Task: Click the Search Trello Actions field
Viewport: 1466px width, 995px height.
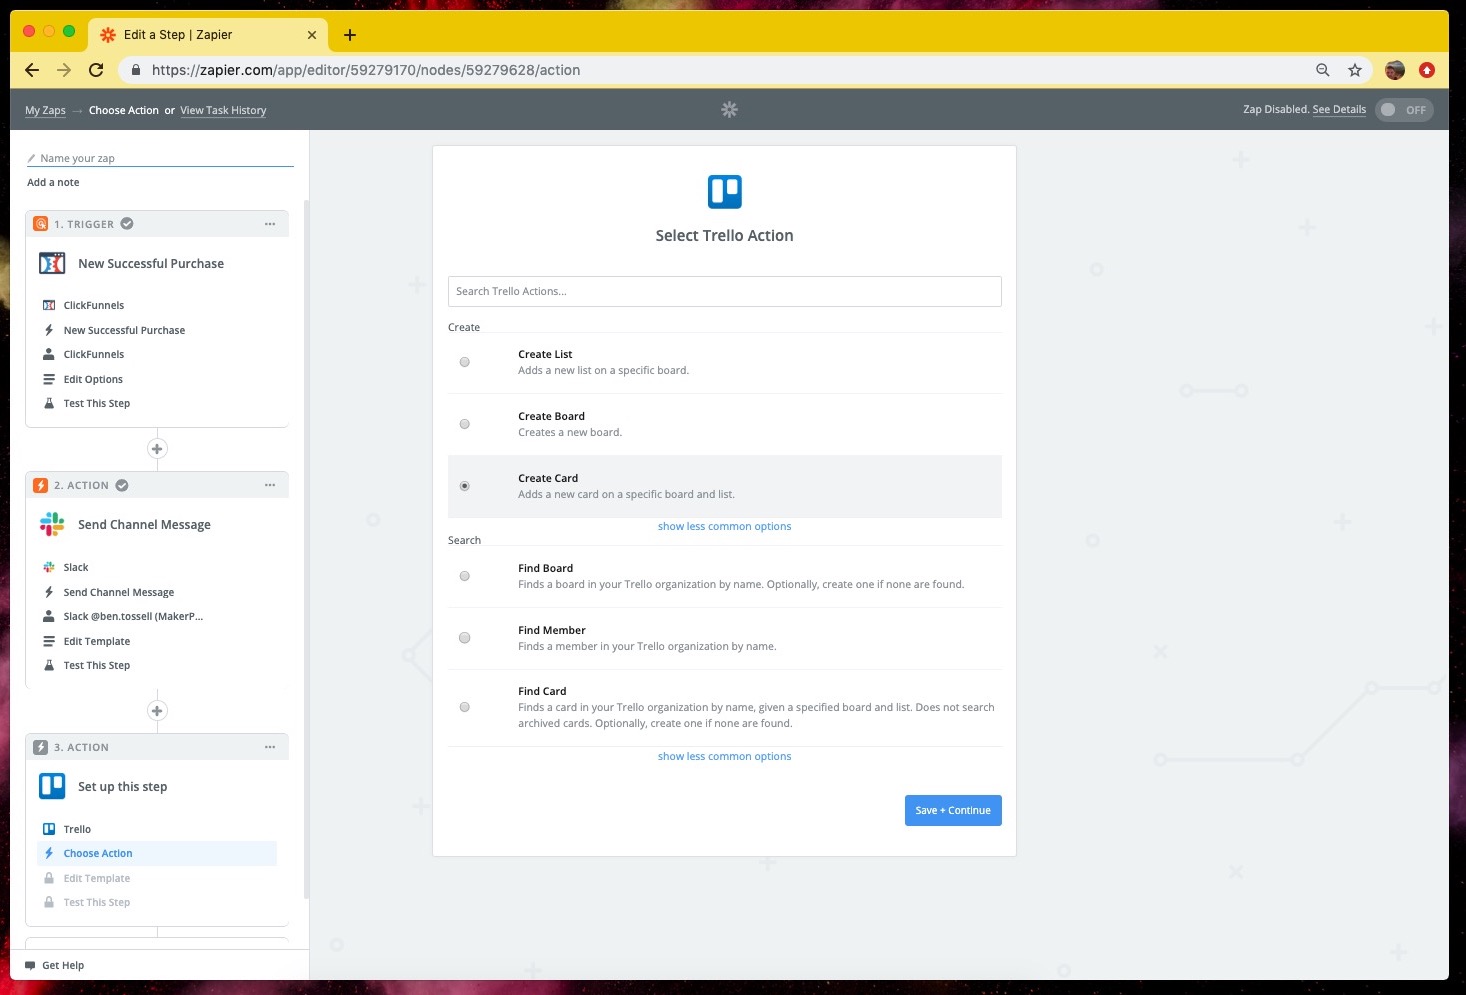Action: click(x=725, y=291)
